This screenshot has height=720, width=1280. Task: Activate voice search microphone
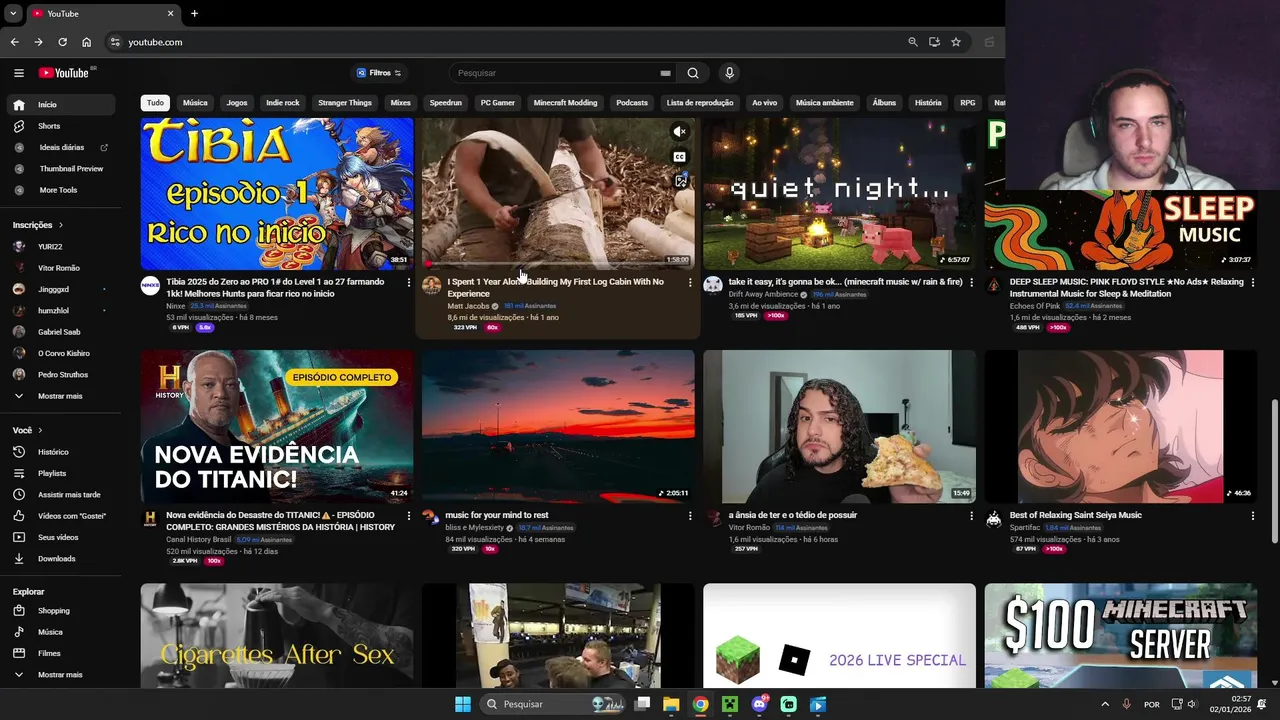pos(729,73)
